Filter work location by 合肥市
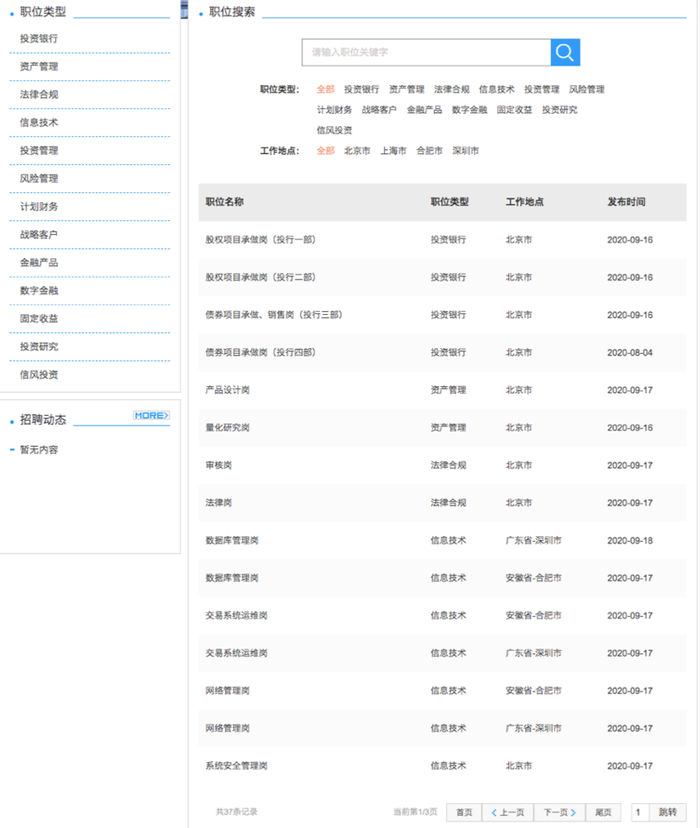 tap(430, 150)
